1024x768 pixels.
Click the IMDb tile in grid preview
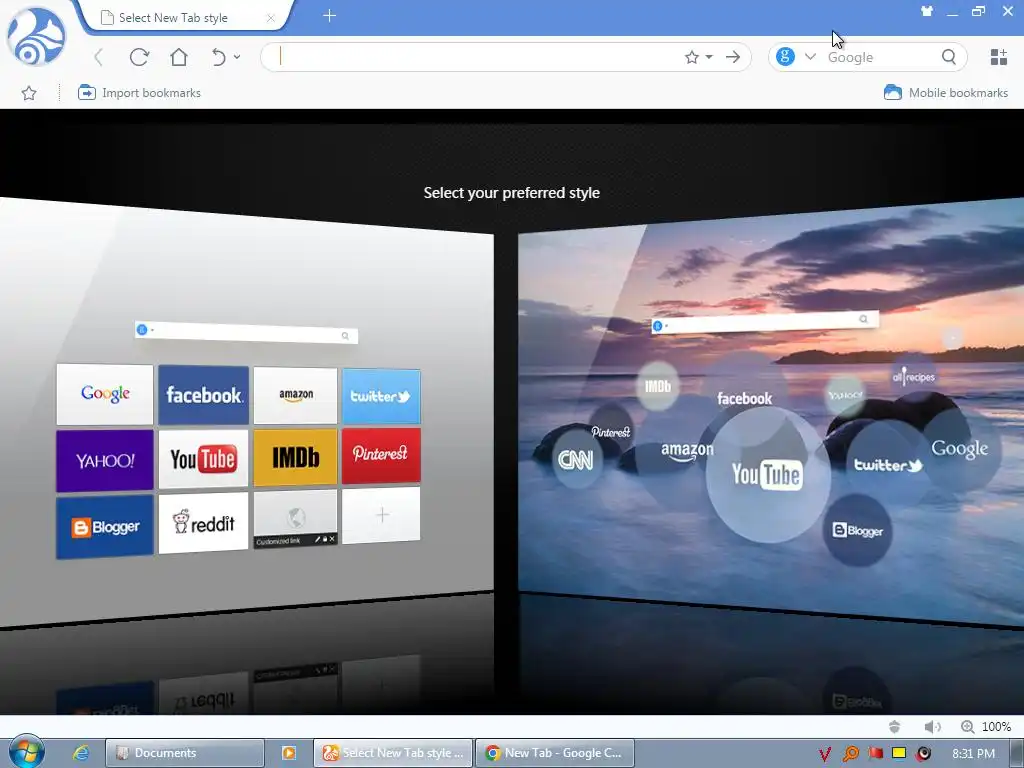295,457
